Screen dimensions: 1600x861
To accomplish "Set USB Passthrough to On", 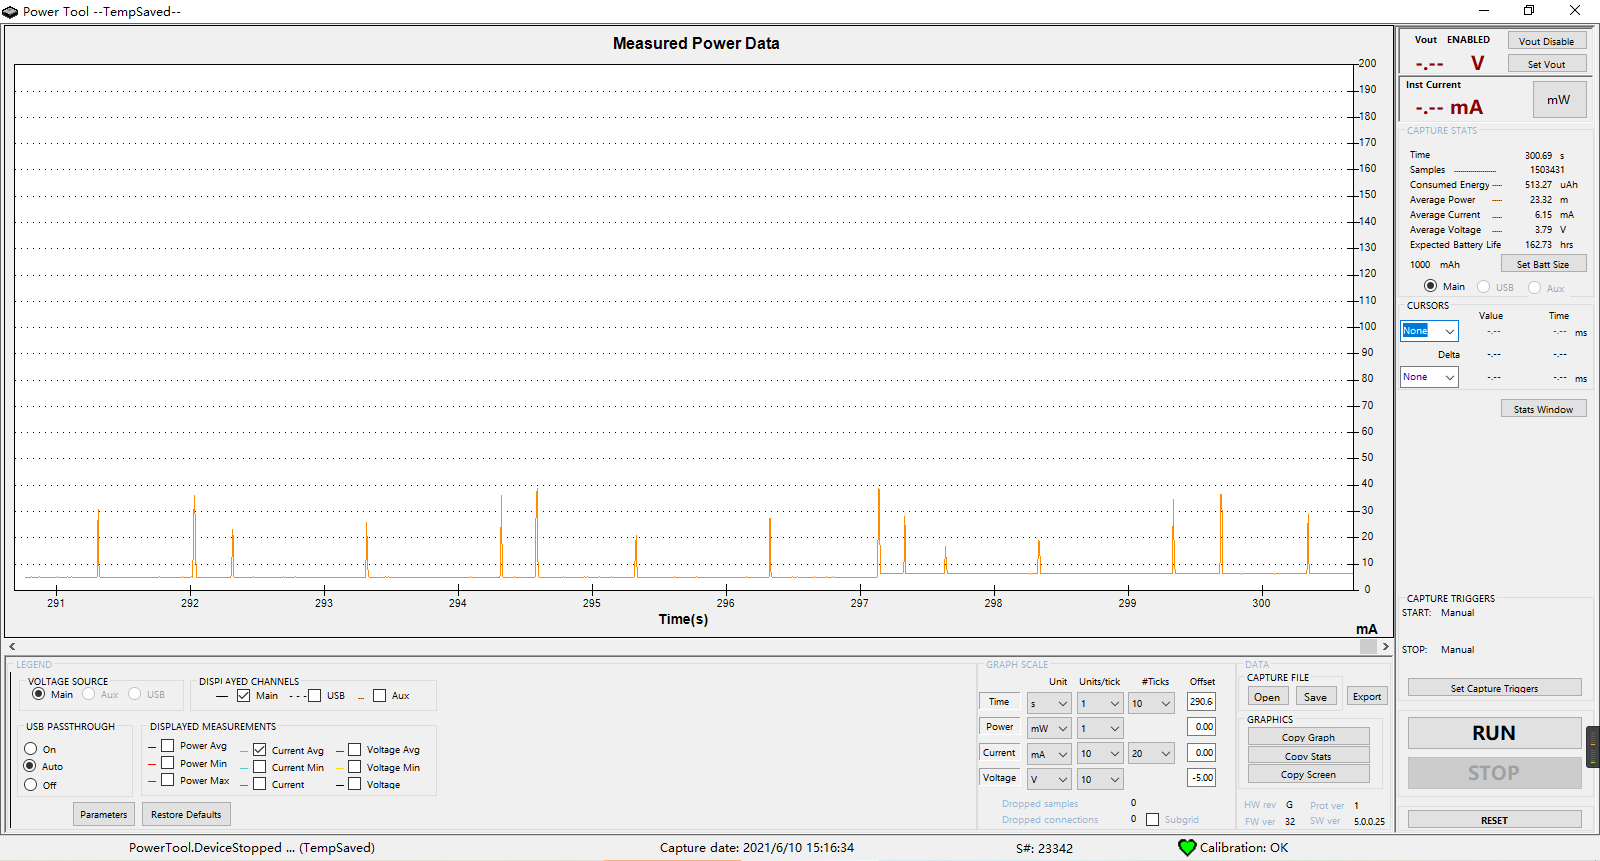I will tap(30, 749).
